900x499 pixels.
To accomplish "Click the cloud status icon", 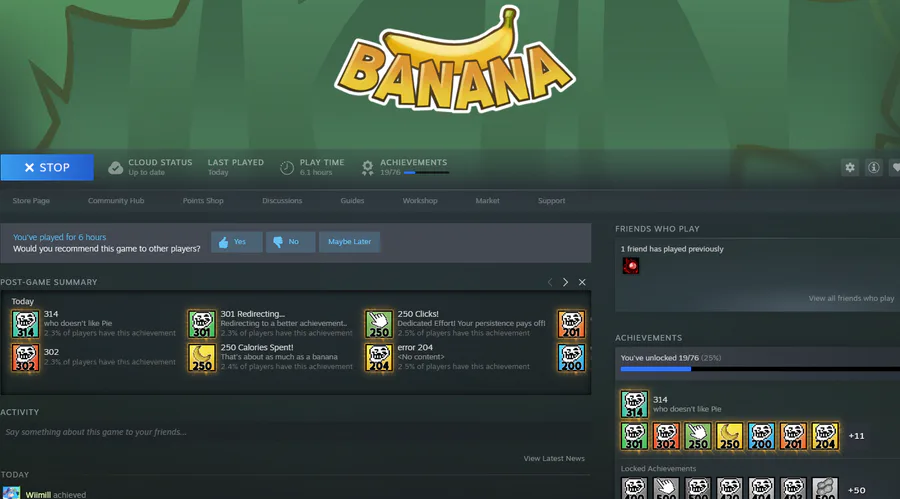I will tap(115, 168).
